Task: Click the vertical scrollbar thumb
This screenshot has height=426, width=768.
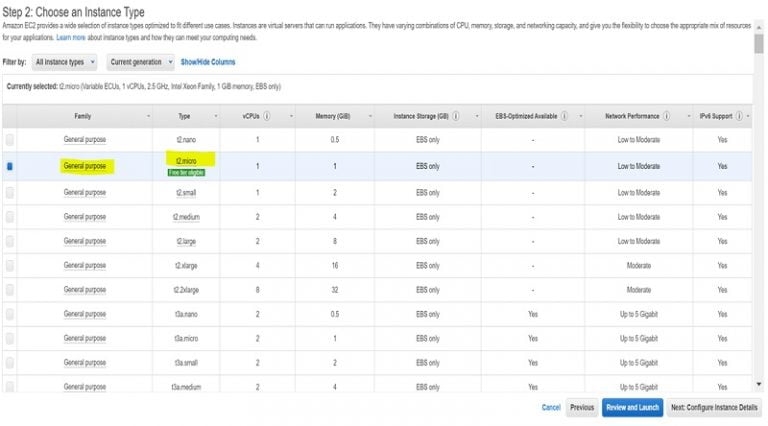Action: [759, 43]
